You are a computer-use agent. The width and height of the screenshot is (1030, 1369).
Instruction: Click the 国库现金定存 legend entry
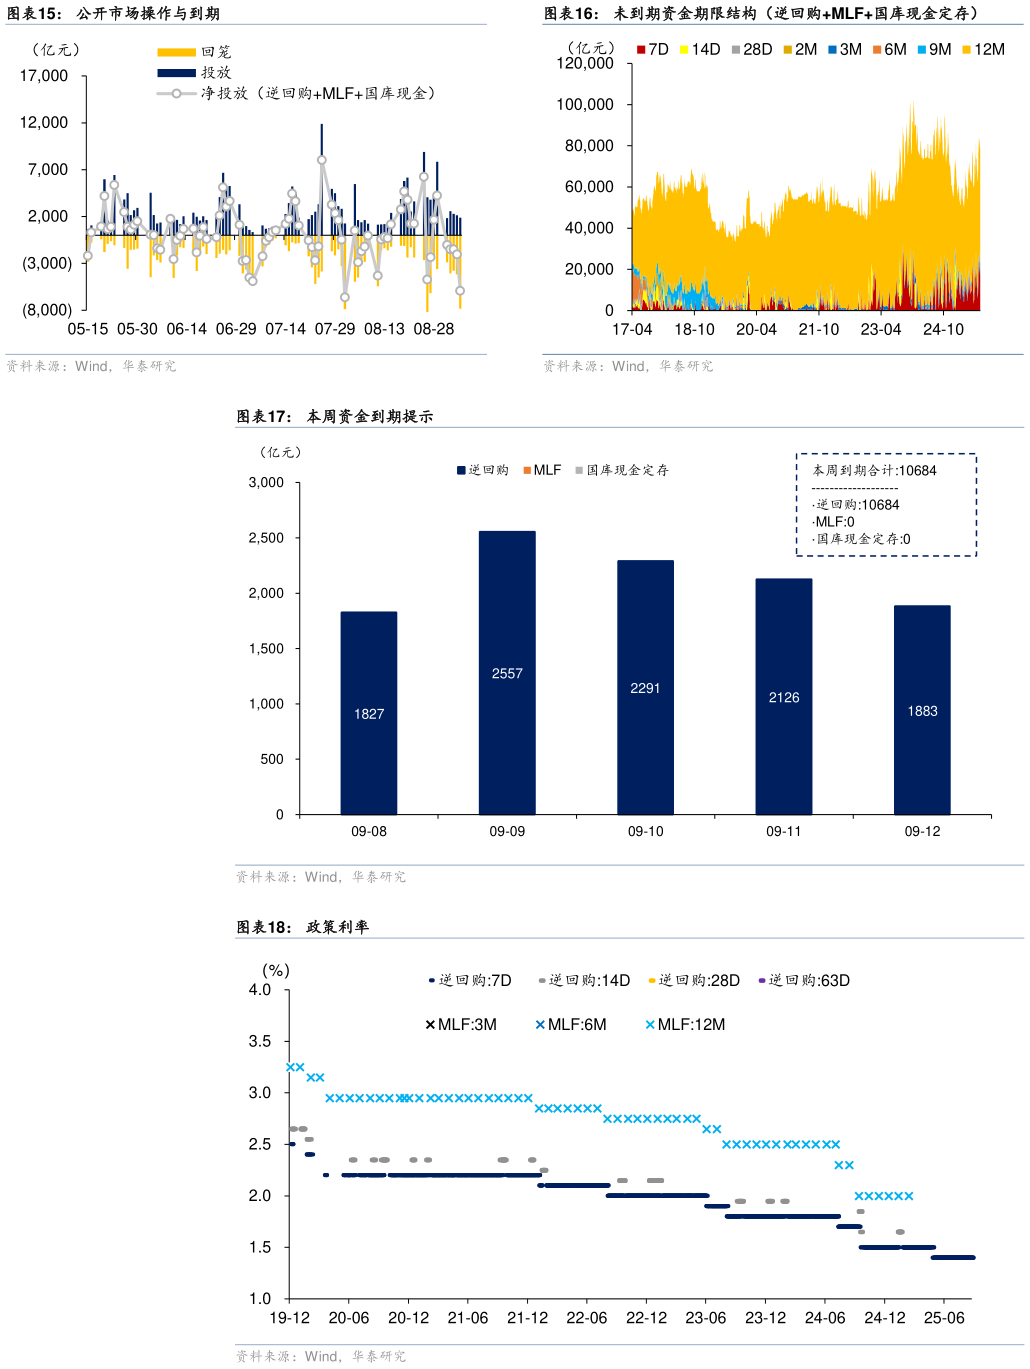(x=622, y=470)
